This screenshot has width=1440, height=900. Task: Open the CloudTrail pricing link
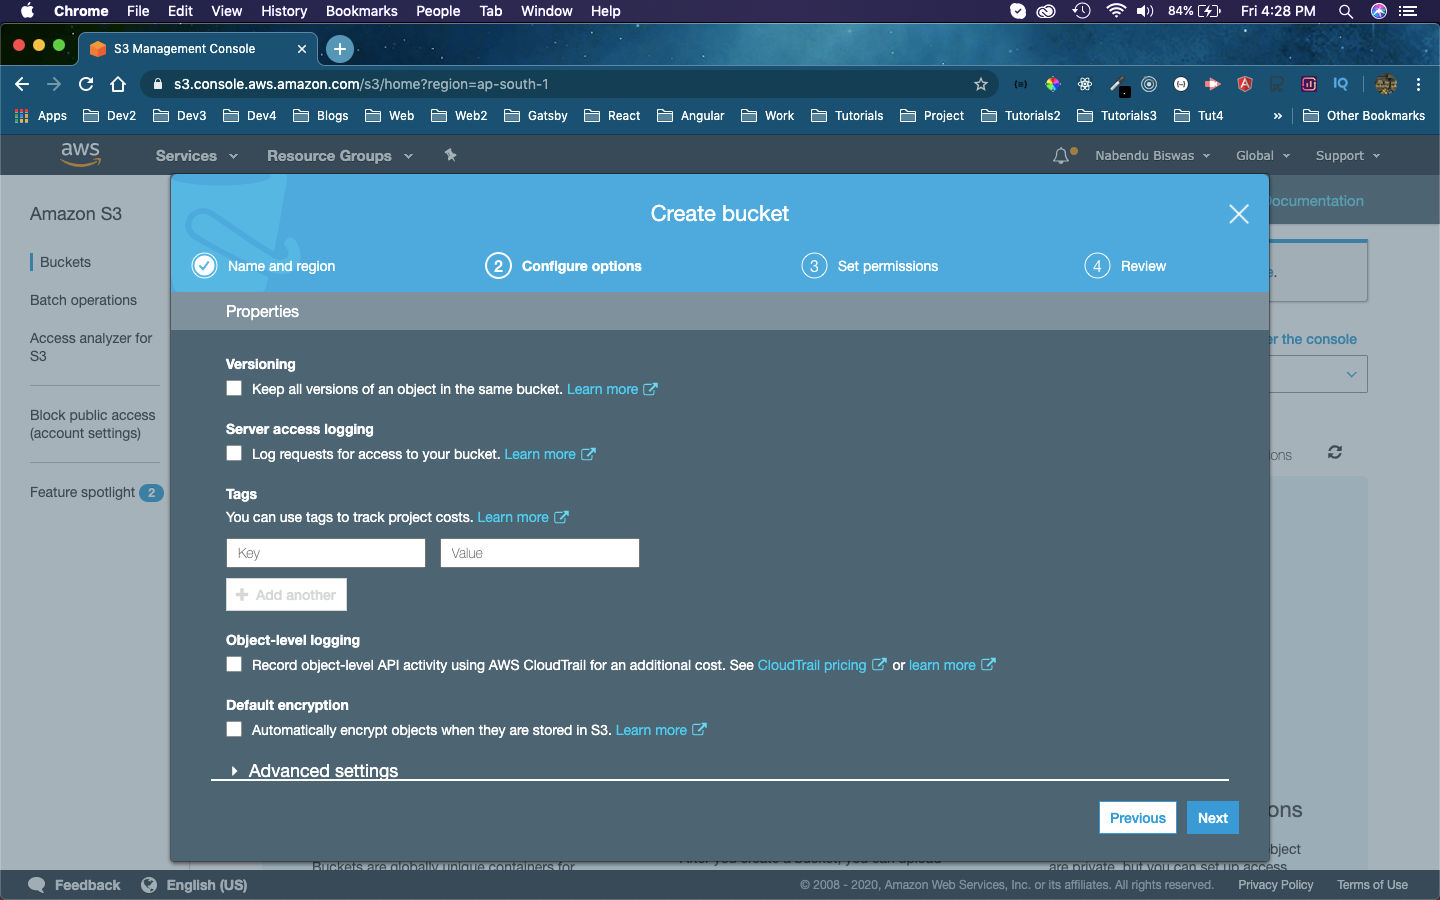click(x=812, y=665)
